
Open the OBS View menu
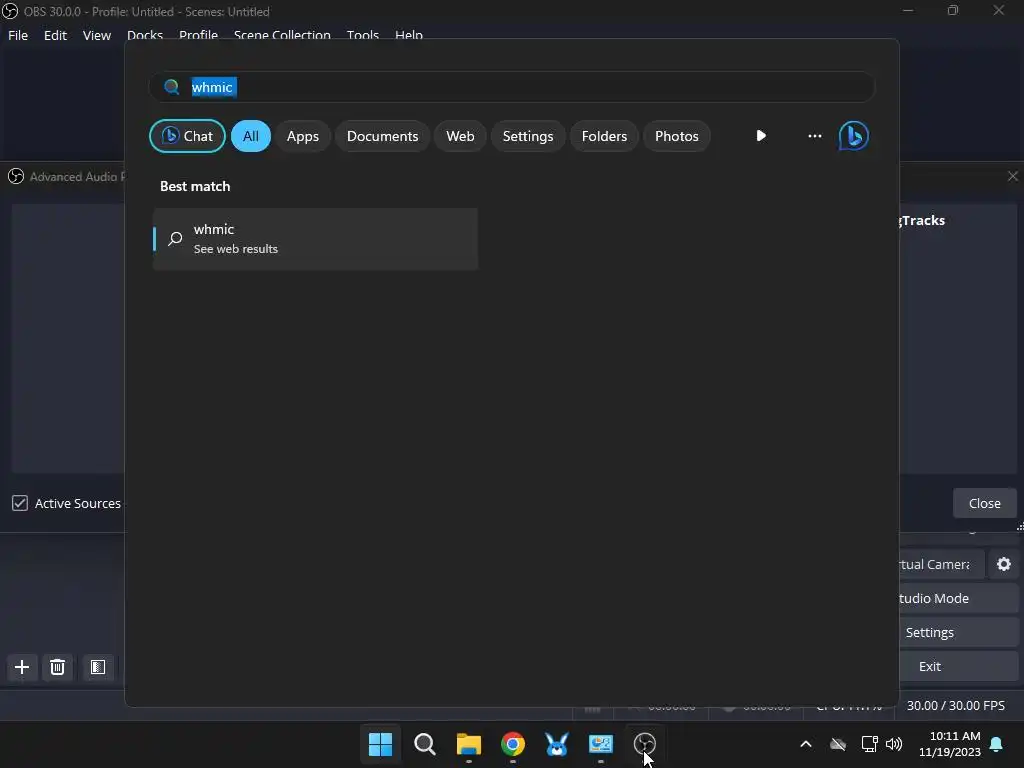(x=97, y=35)
